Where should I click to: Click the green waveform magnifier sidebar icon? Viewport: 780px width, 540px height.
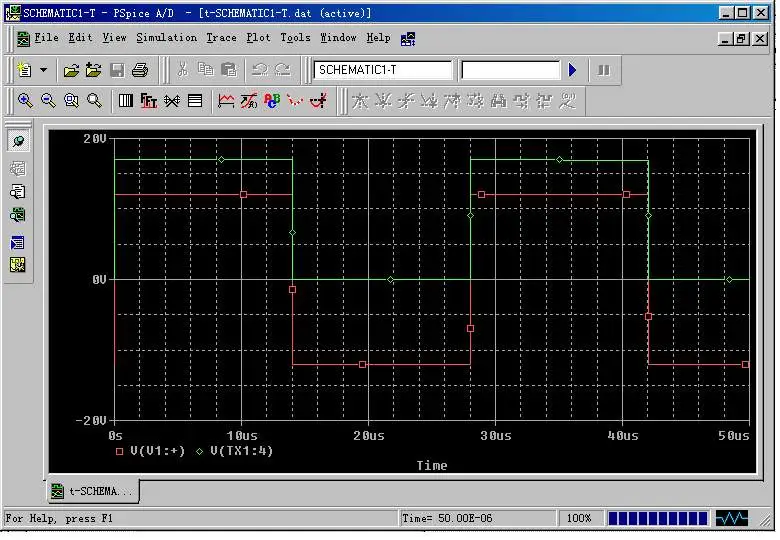(18, 215)
